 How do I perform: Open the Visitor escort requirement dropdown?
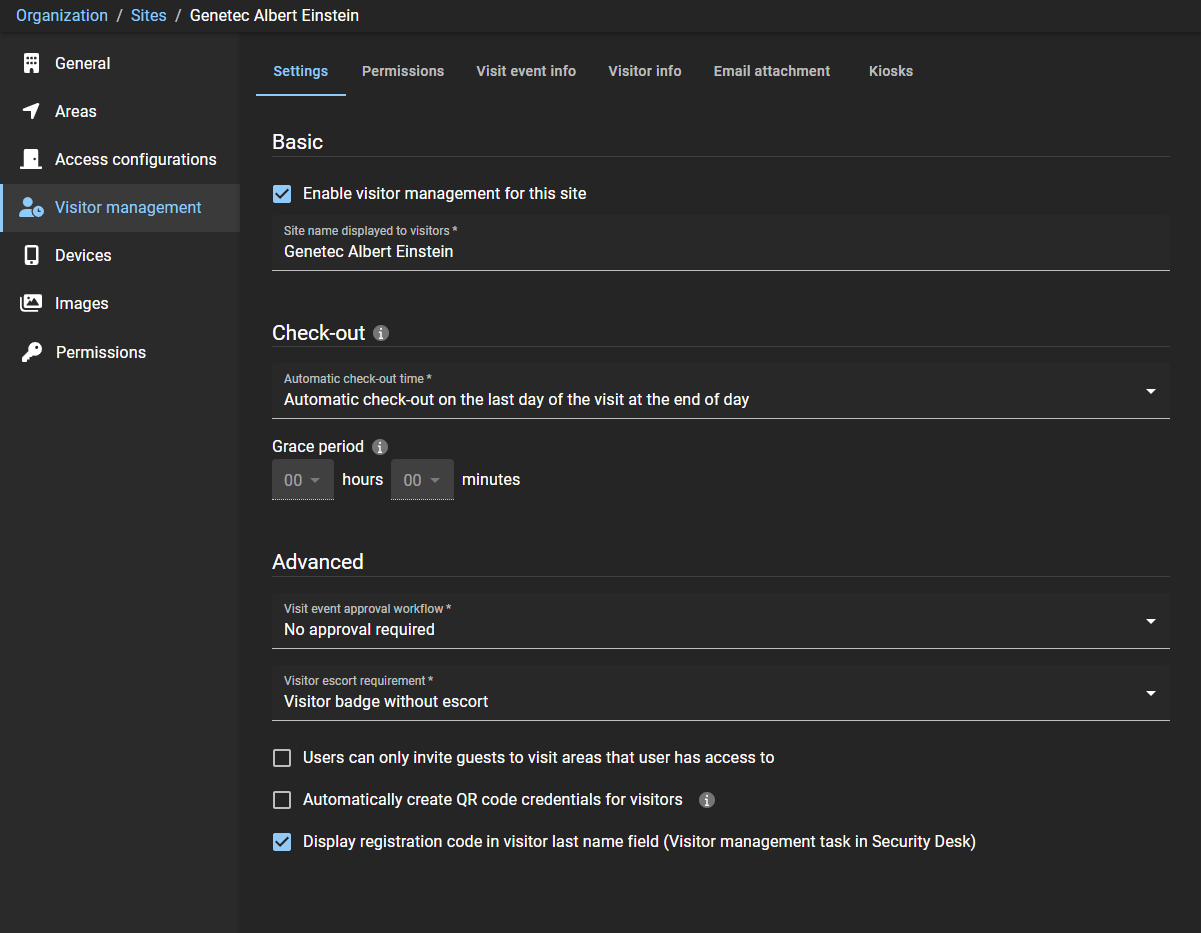(720, 693)
